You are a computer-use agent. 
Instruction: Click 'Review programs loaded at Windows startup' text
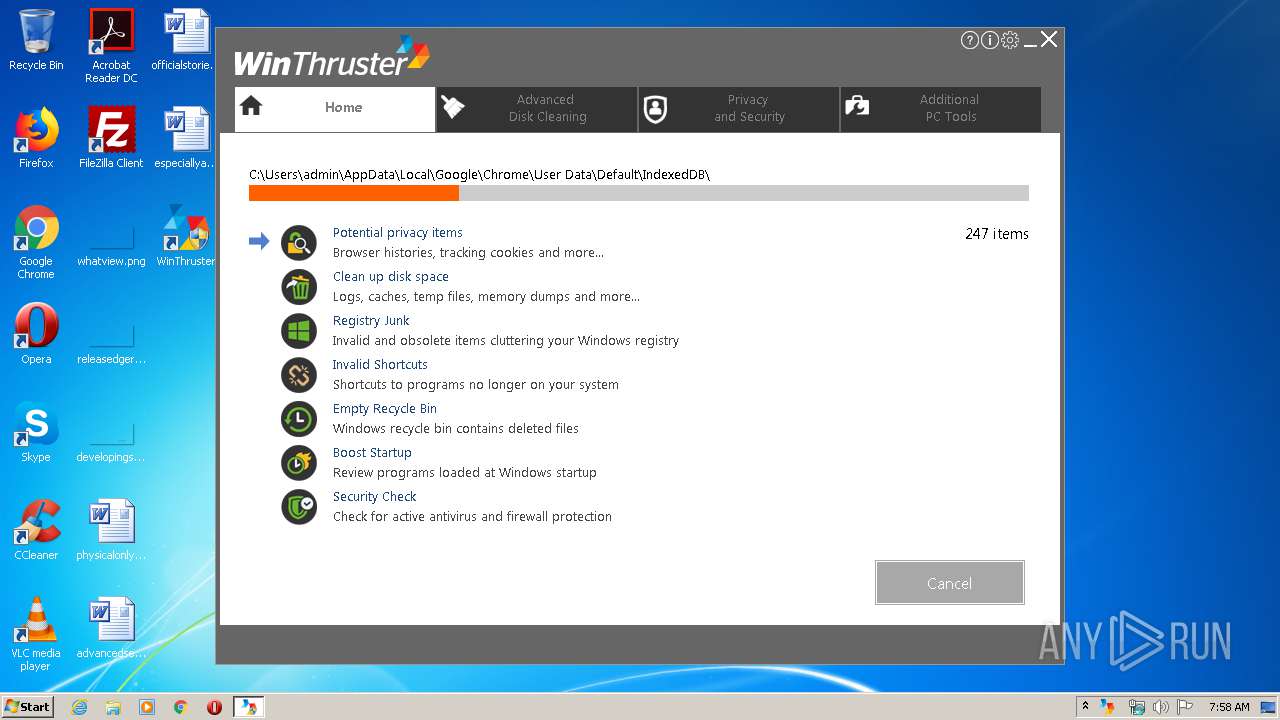[x=465, y=473]
